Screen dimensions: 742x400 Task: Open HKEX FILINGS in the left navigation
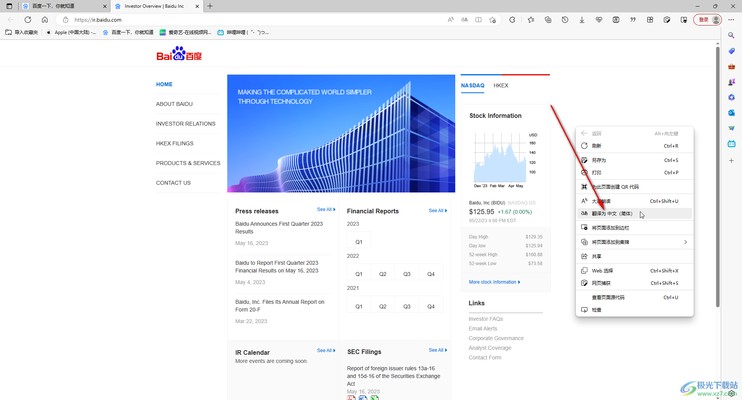tap(175, 143)
